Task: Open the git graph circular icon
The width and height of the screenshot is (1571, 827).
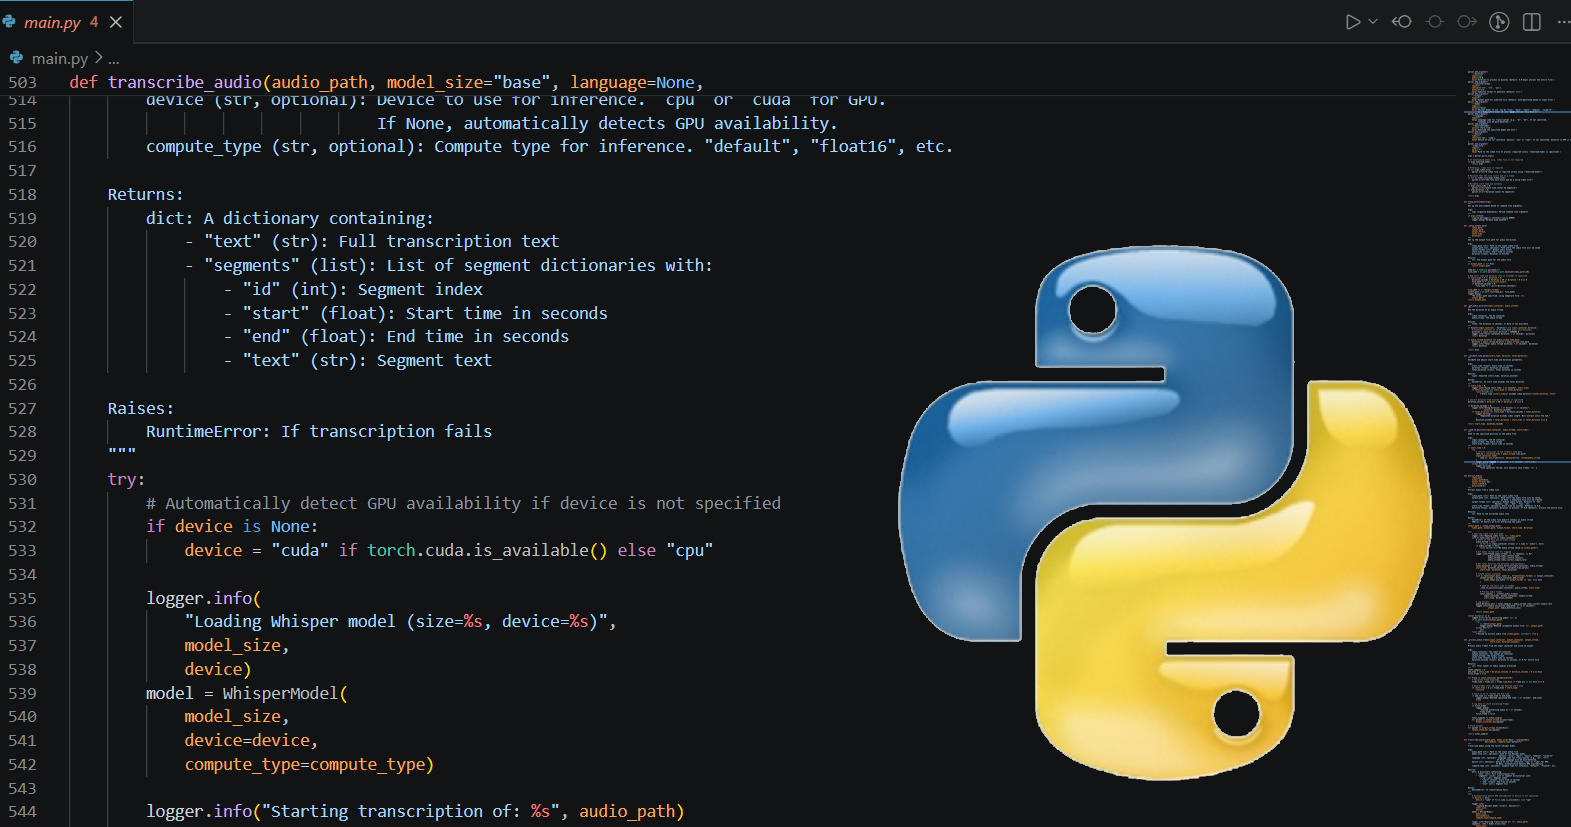Action: [x=1499, y=22]
